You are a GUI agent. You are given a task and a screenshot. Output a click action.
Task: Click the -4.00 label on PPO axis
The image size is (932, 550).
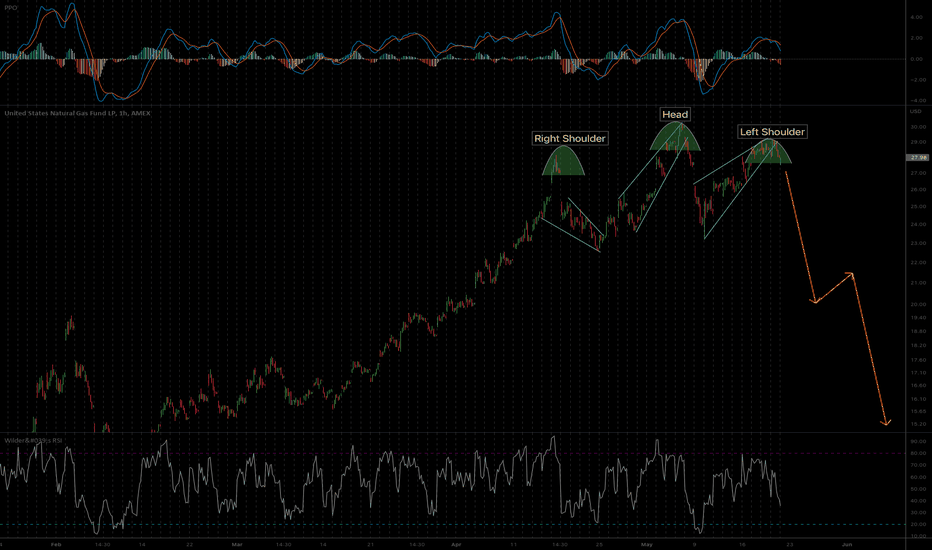click(917, 100)
